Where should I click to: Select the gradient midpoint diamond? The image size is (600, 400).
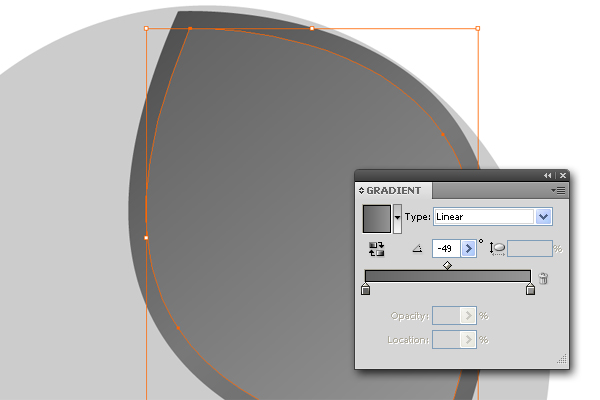447,265
